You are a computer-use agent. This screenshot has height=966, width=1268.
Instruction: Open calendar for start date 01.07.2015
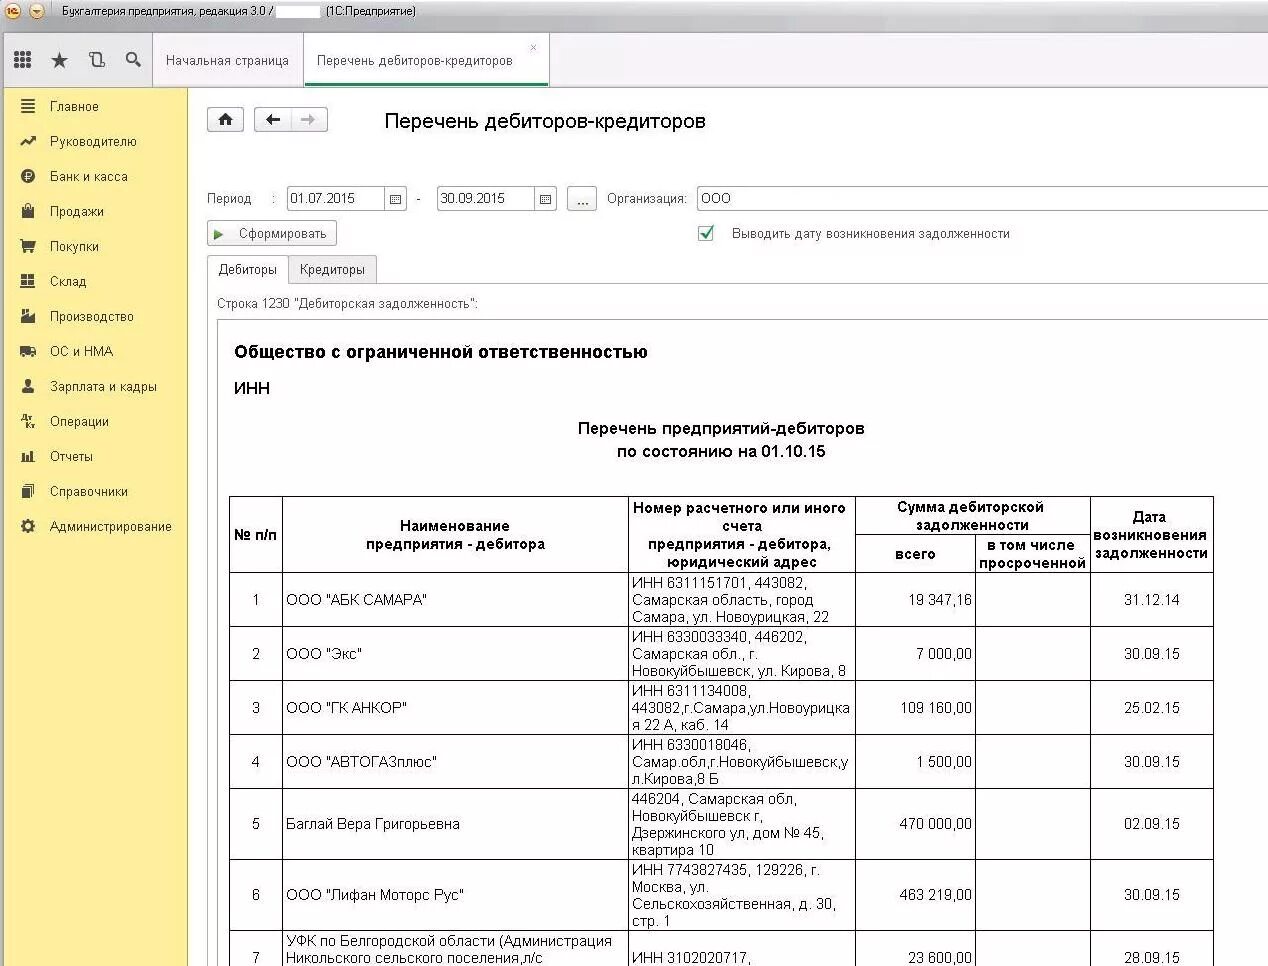tap(396, 199)
